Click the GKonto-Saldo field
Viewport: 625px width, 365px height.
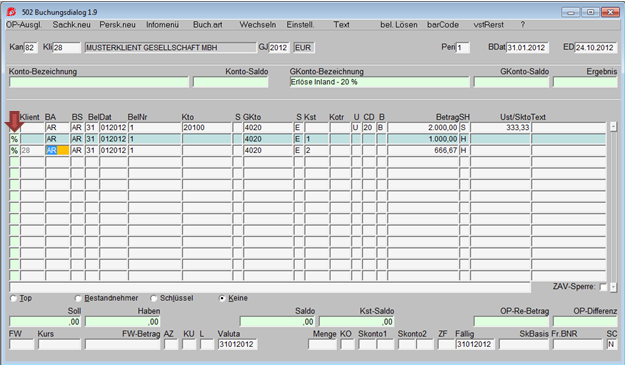coord(511,82)
